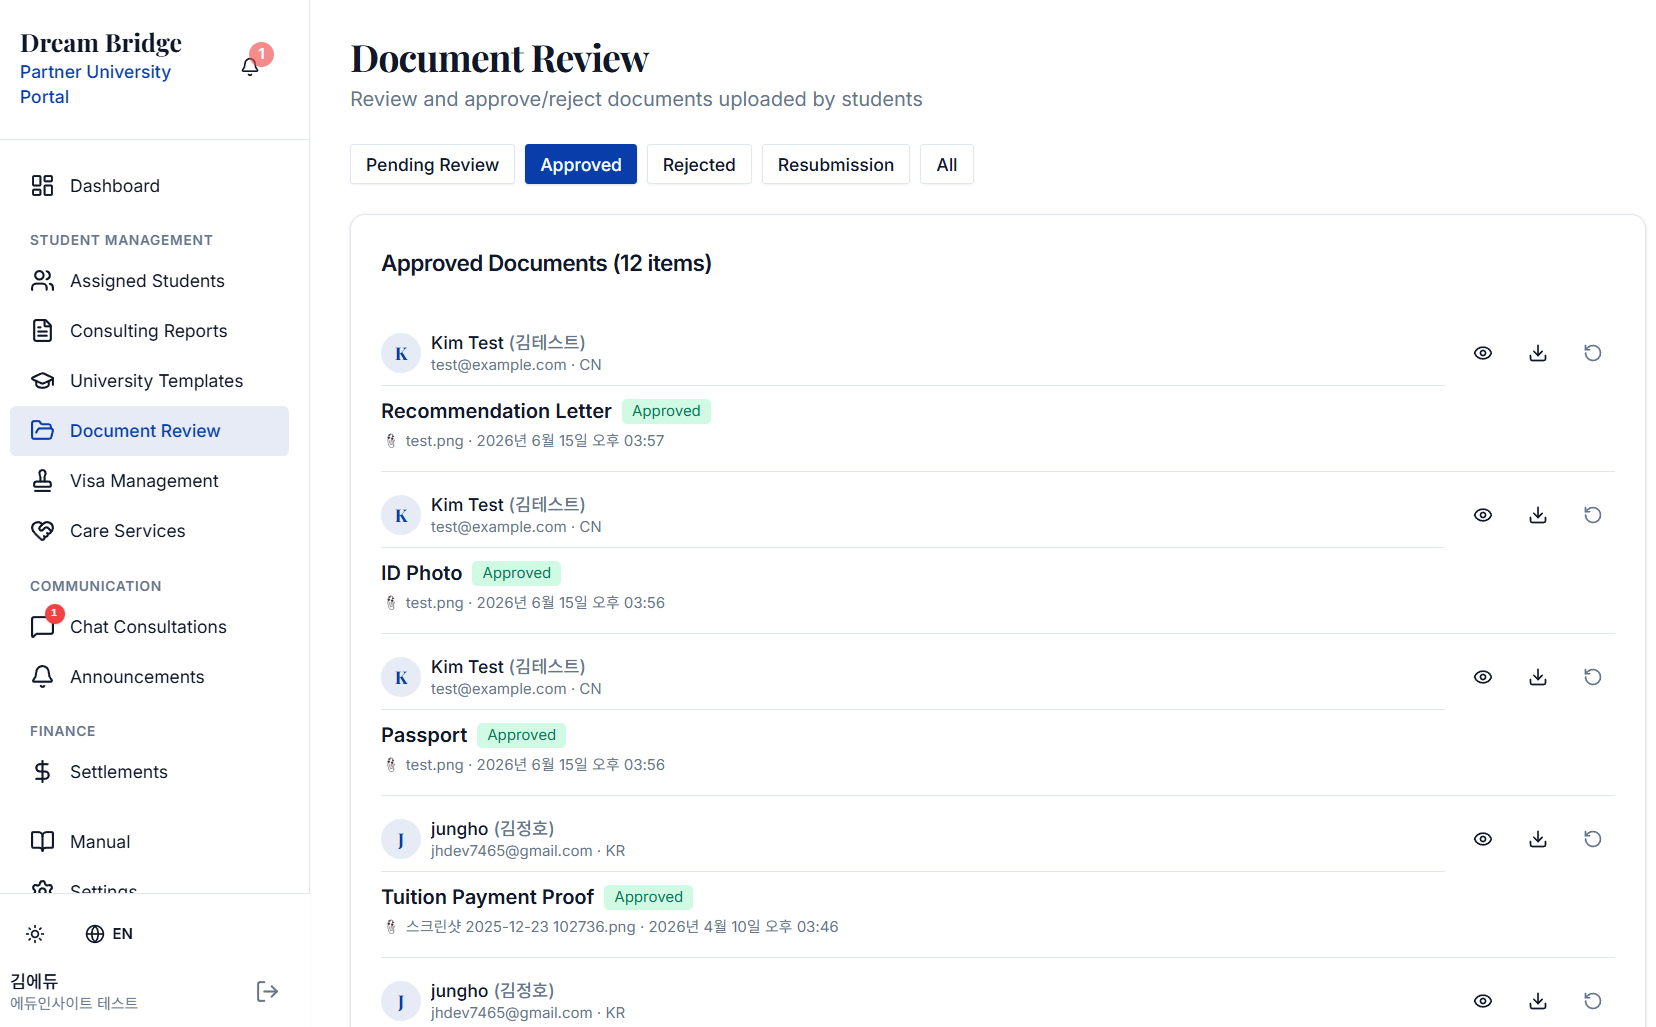Click the Dashboard grid icon
1656x1027 pixels.
pyautogui.click(x=42, y=186)
